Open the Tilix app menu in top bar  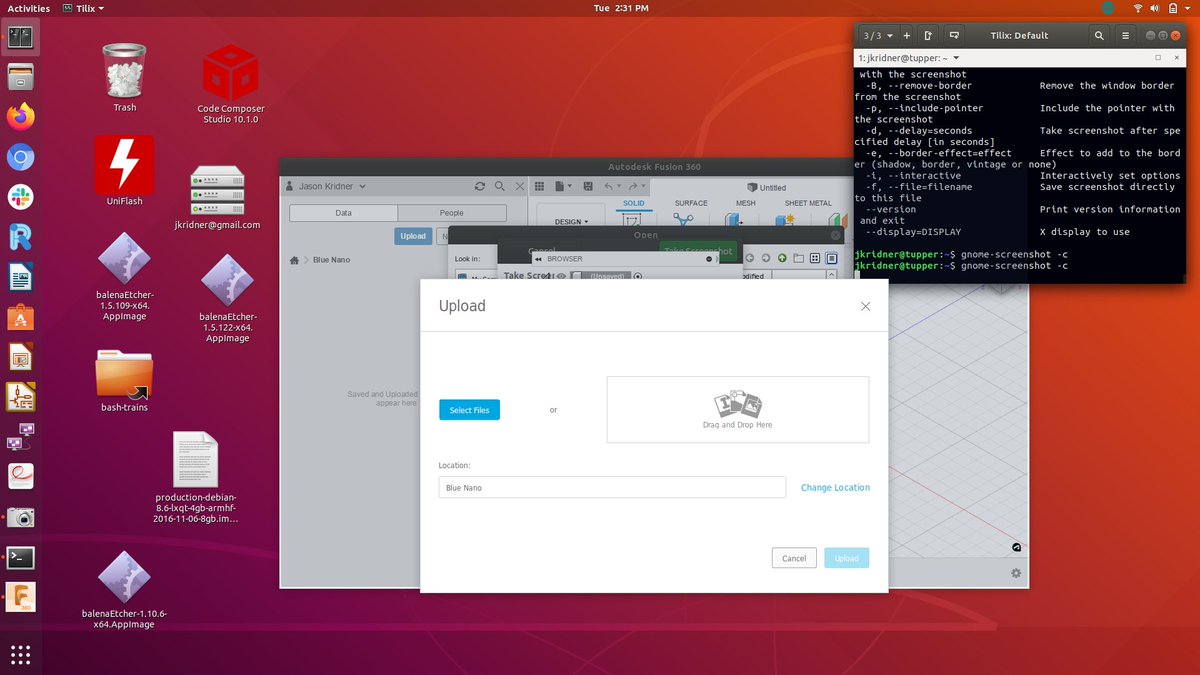click(84, 8)
